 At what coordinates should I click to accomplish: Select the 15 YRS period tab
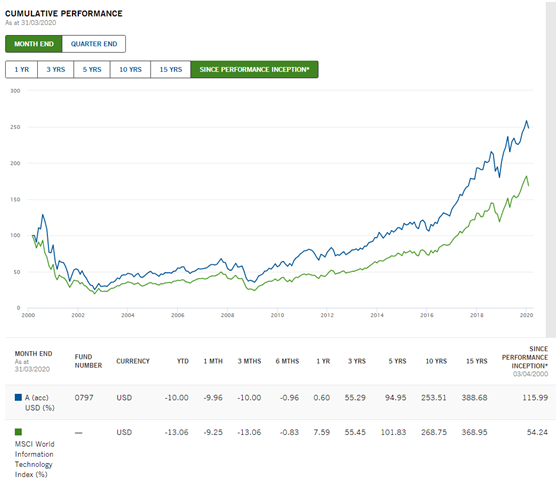170,69
